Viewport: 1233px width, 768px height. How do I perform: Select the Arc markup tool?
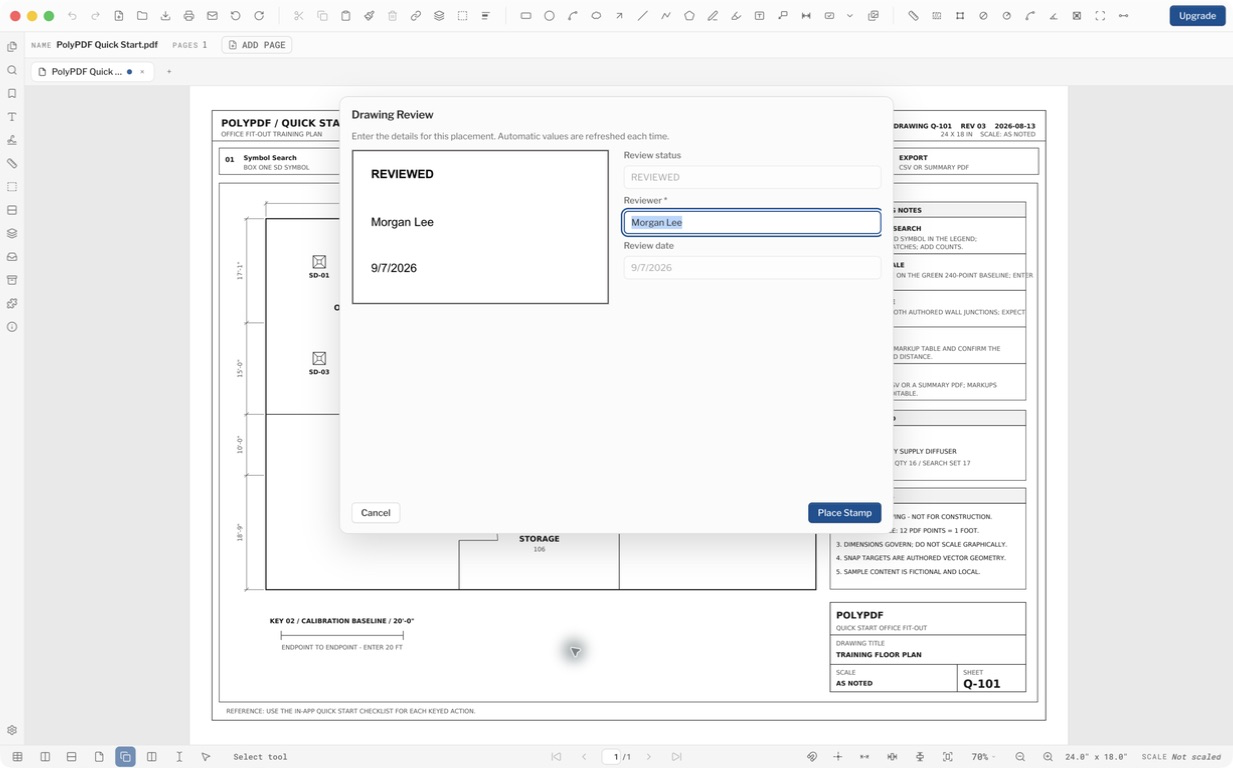[573, 16]
